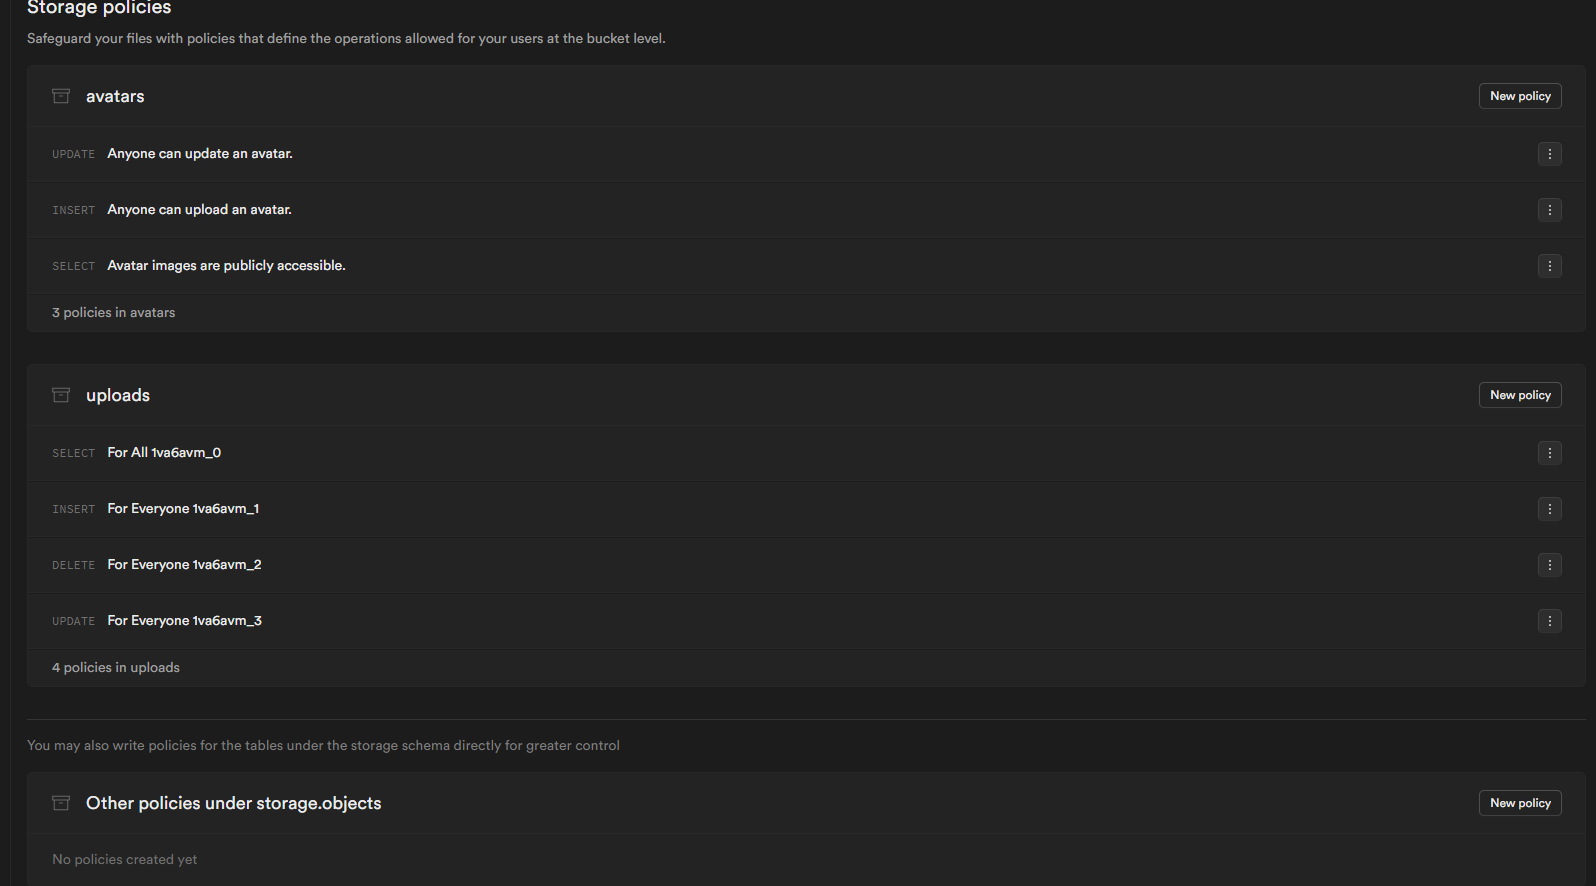Select the 'Avatar images are publicly accessible' policy
Screen dimensions: 1596x886
(x=226, y=266)
